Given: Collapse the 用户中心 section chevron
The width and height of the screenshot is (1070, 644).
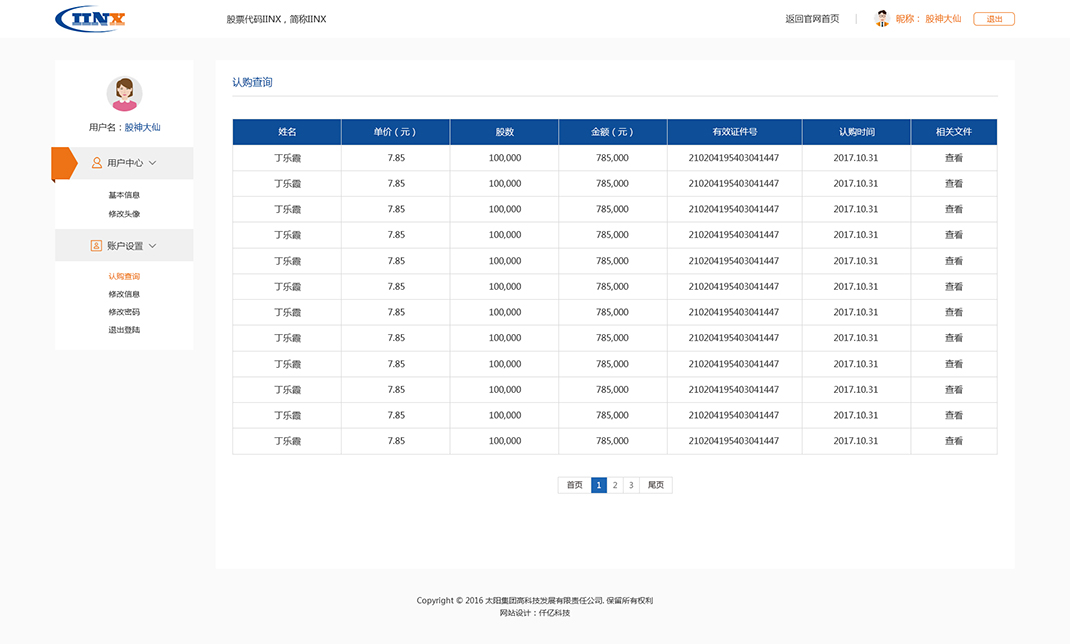Looking at the screenshot, I should (152, 162).
